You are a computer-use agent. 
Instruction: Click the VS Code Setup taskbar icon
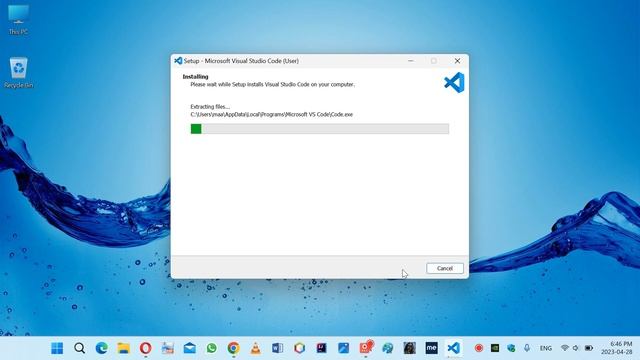pos(453,348)
